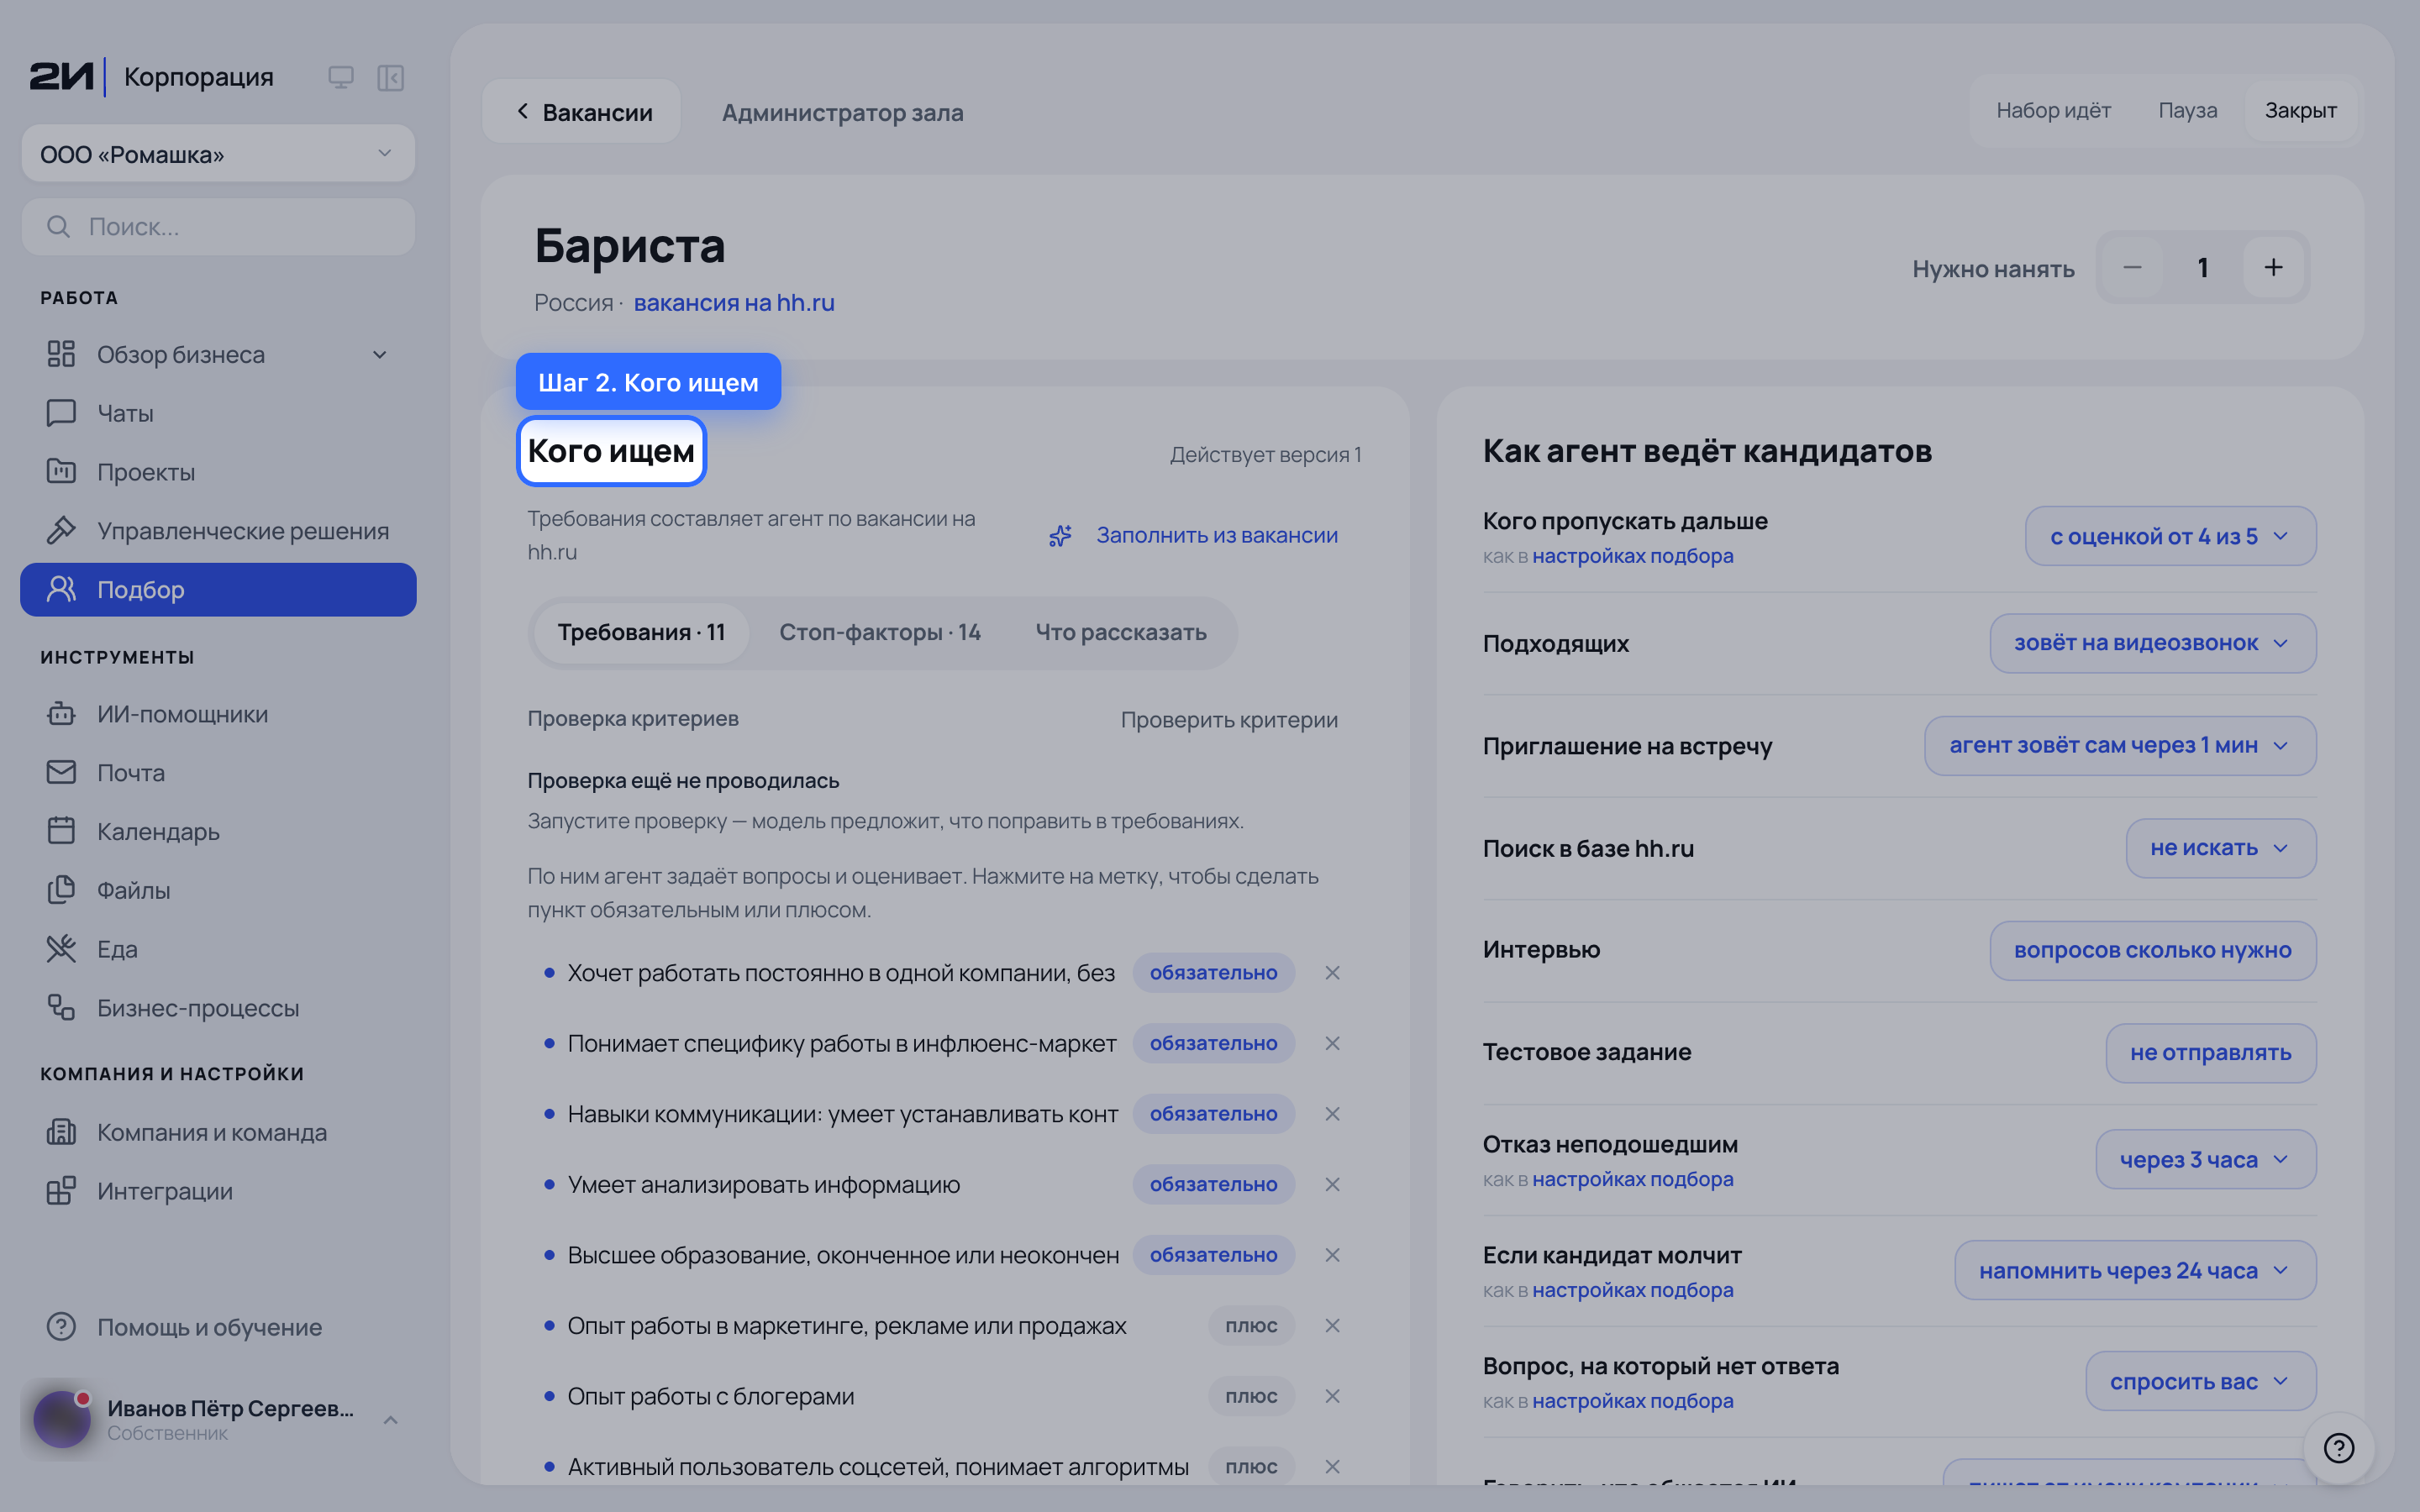Toggle 'плюс' tag for 'Опыт работы в маркетинге'
The width and height of the screenshot is (2420, 1512).
click(1251, 1325)
